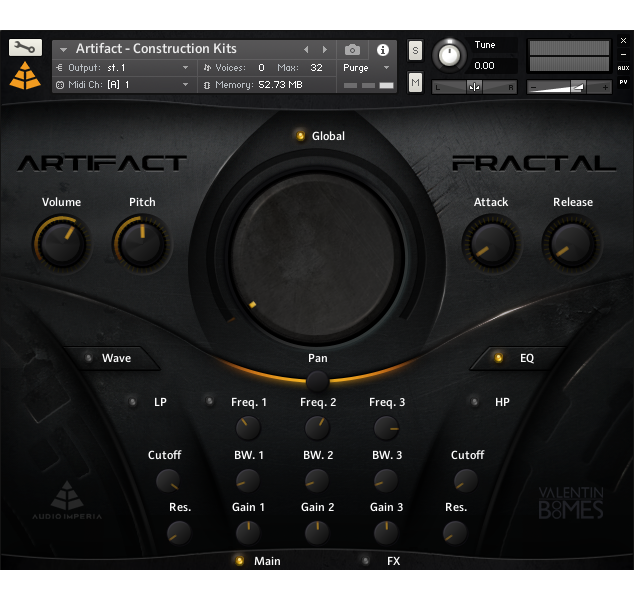
Task: Enable the LP filter toggle
Action: (132, 402)
